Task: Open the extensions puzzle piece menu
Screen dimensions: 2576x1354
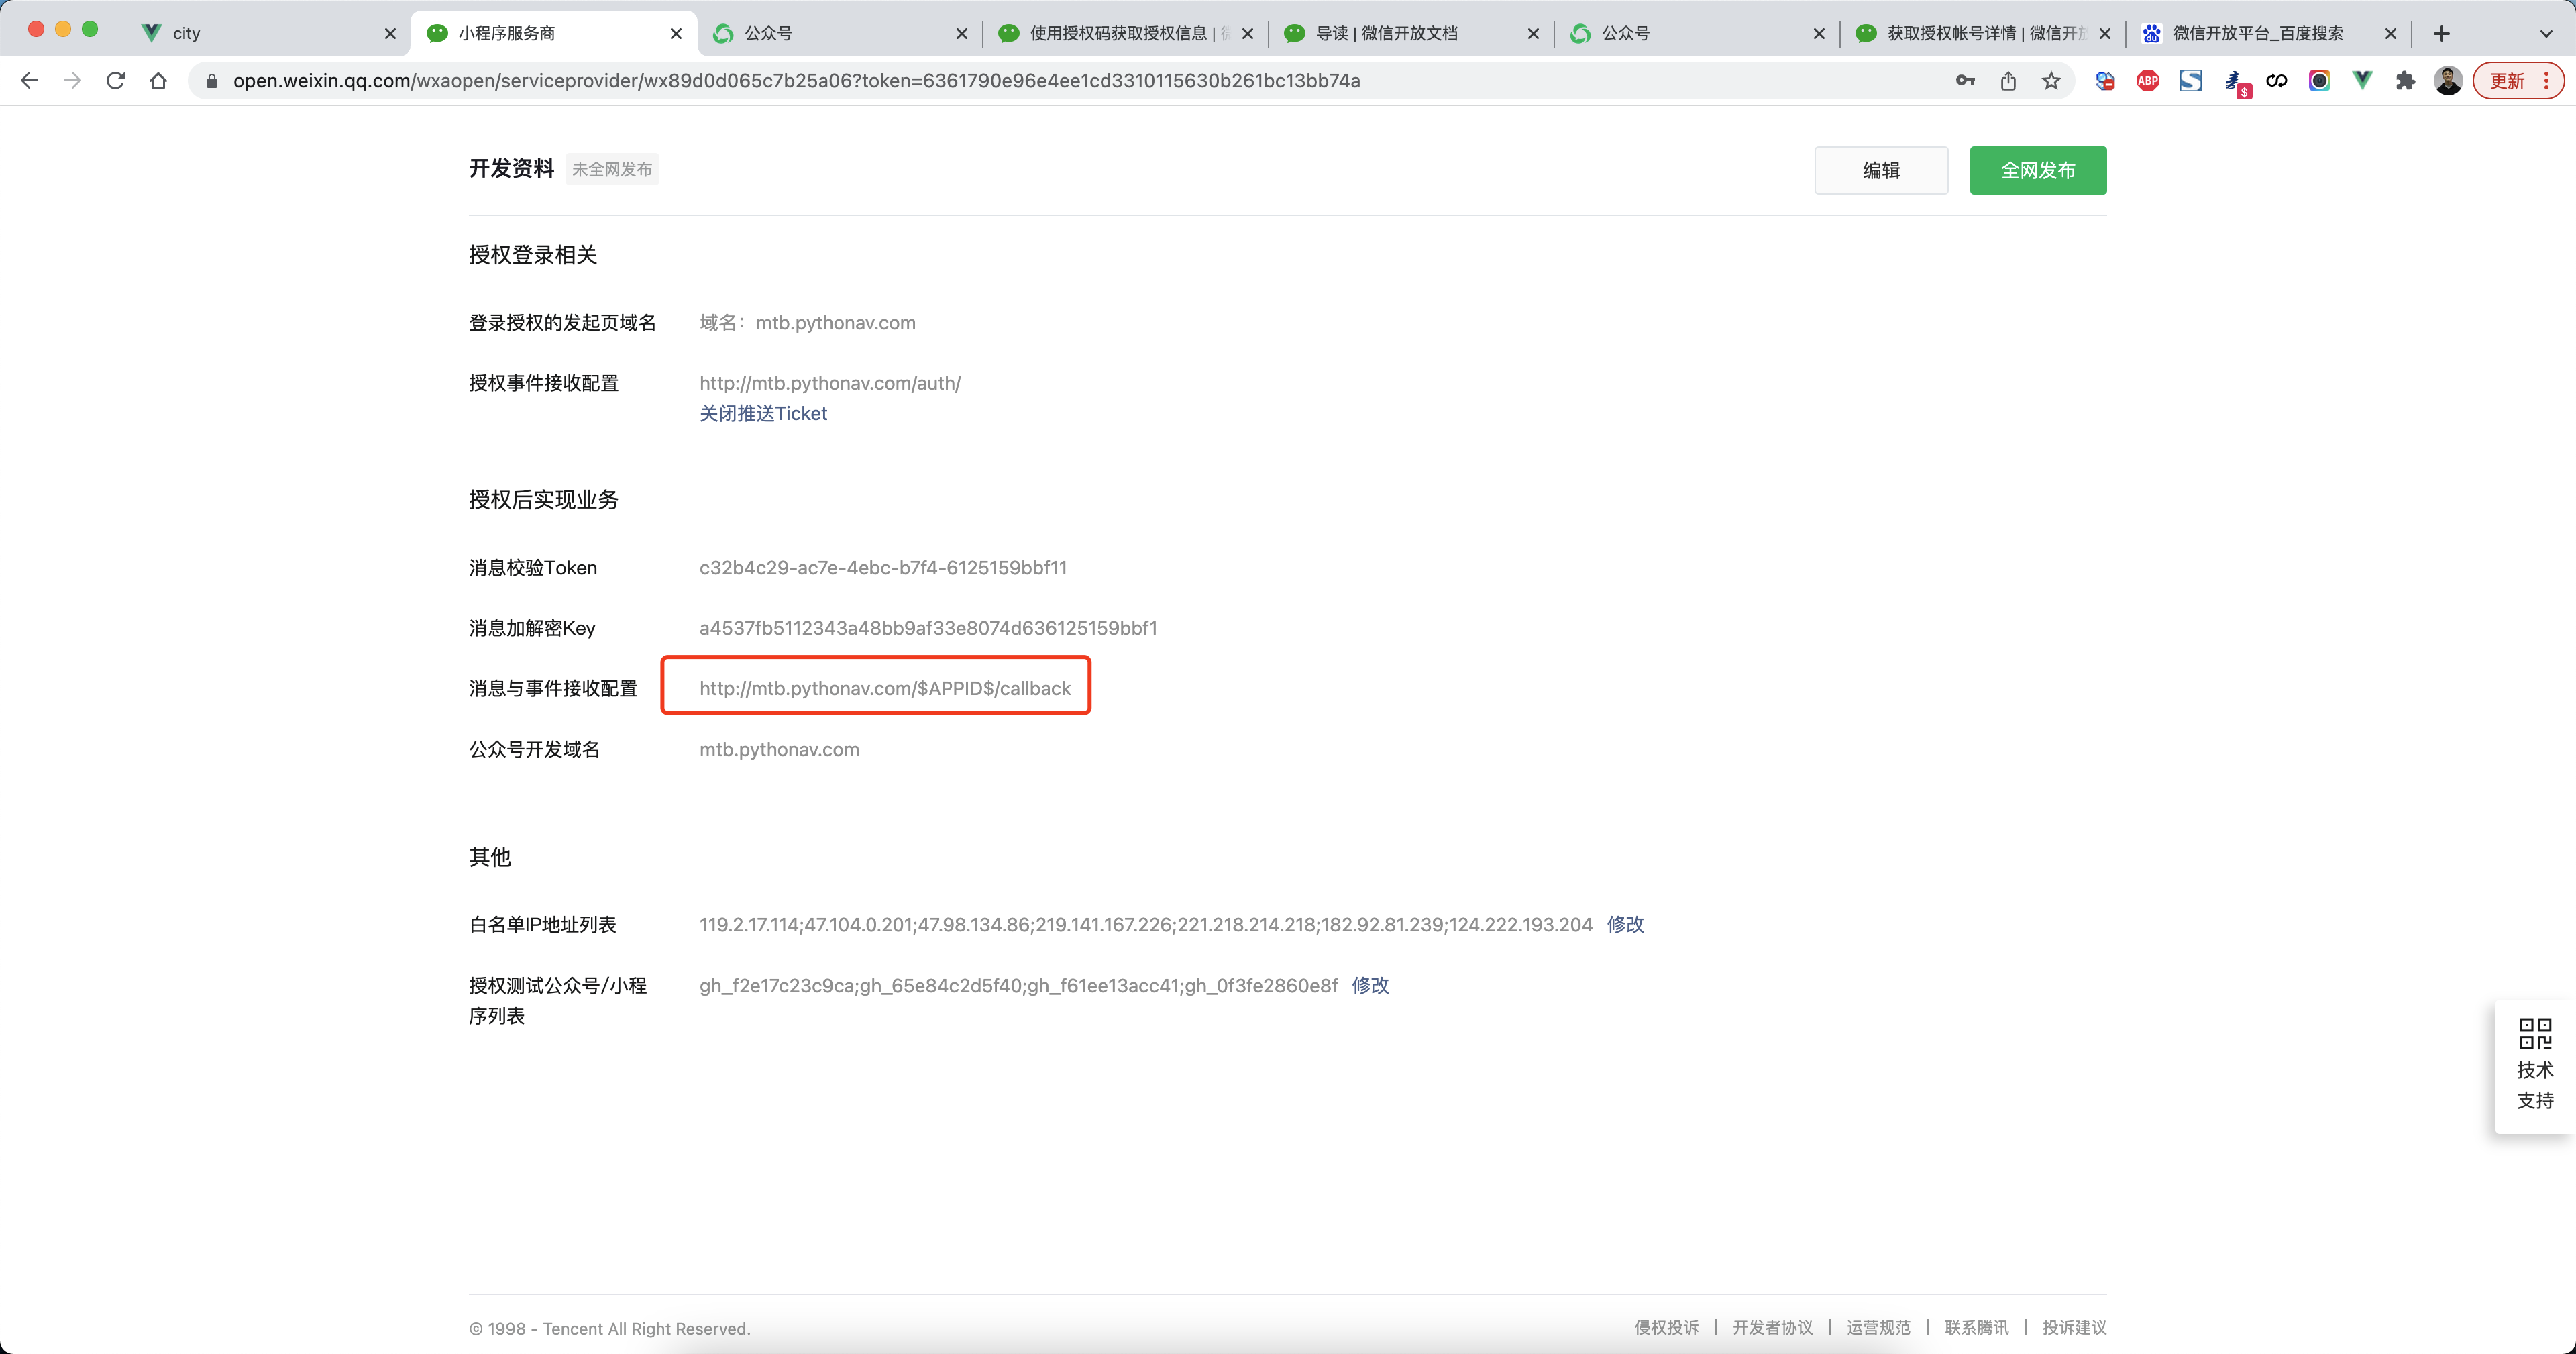Action: [x=2405, y=81]
